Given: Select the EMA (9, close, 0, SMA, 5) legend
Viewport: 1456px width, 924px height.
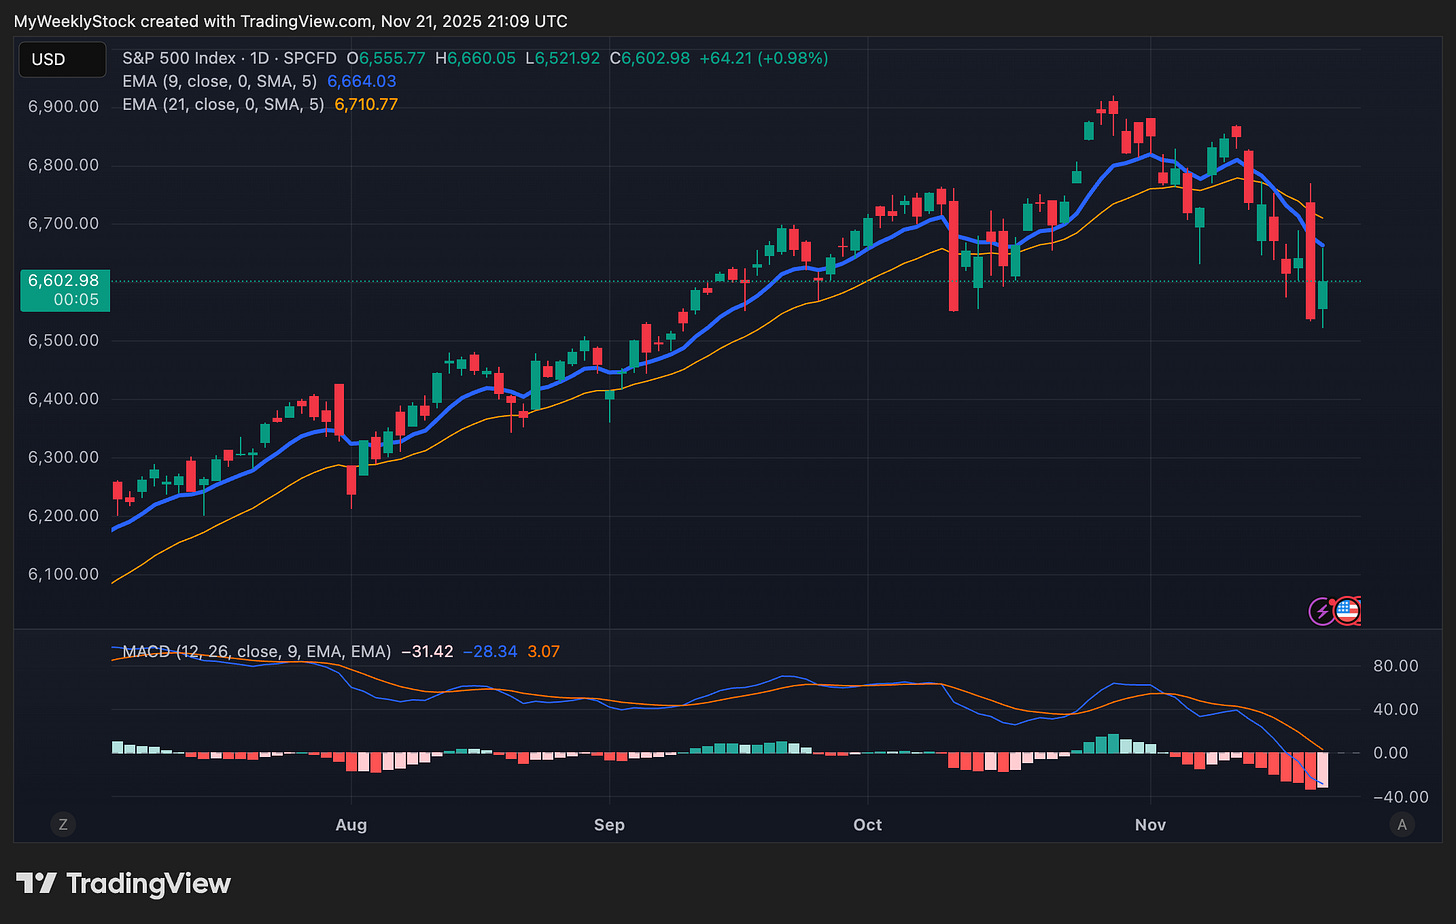Looking at the screenshot, I should coord(219,82).
